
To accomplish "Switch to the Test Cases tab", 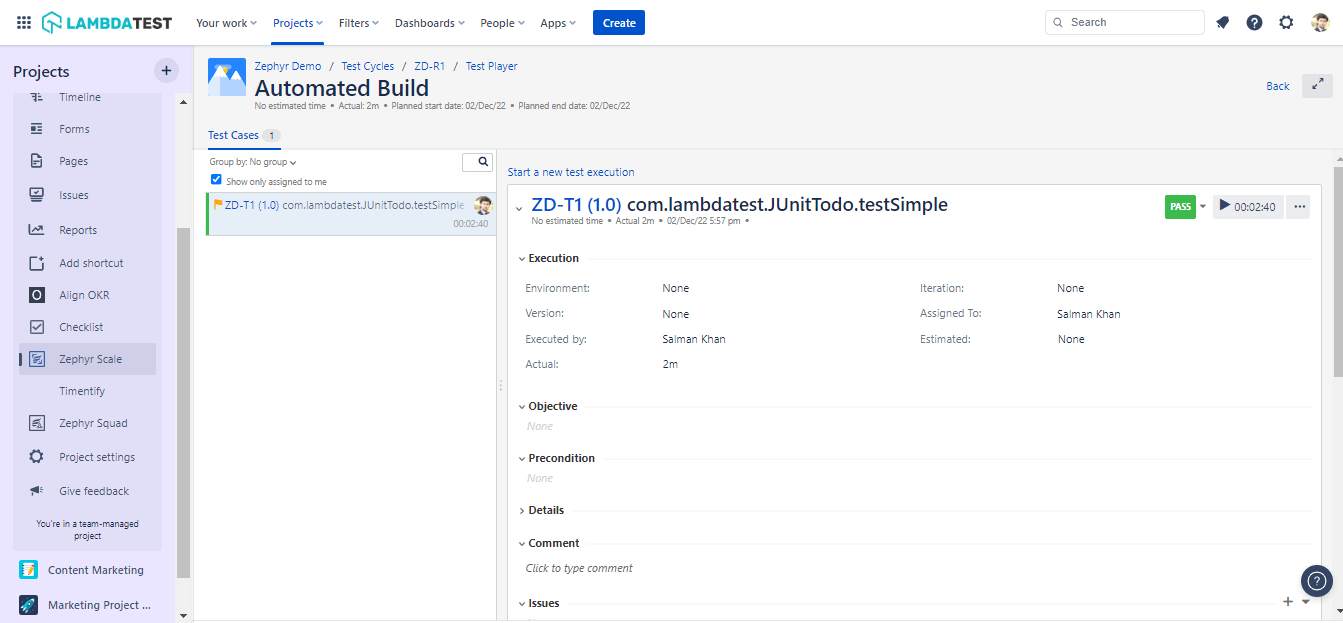I will 232,135.
